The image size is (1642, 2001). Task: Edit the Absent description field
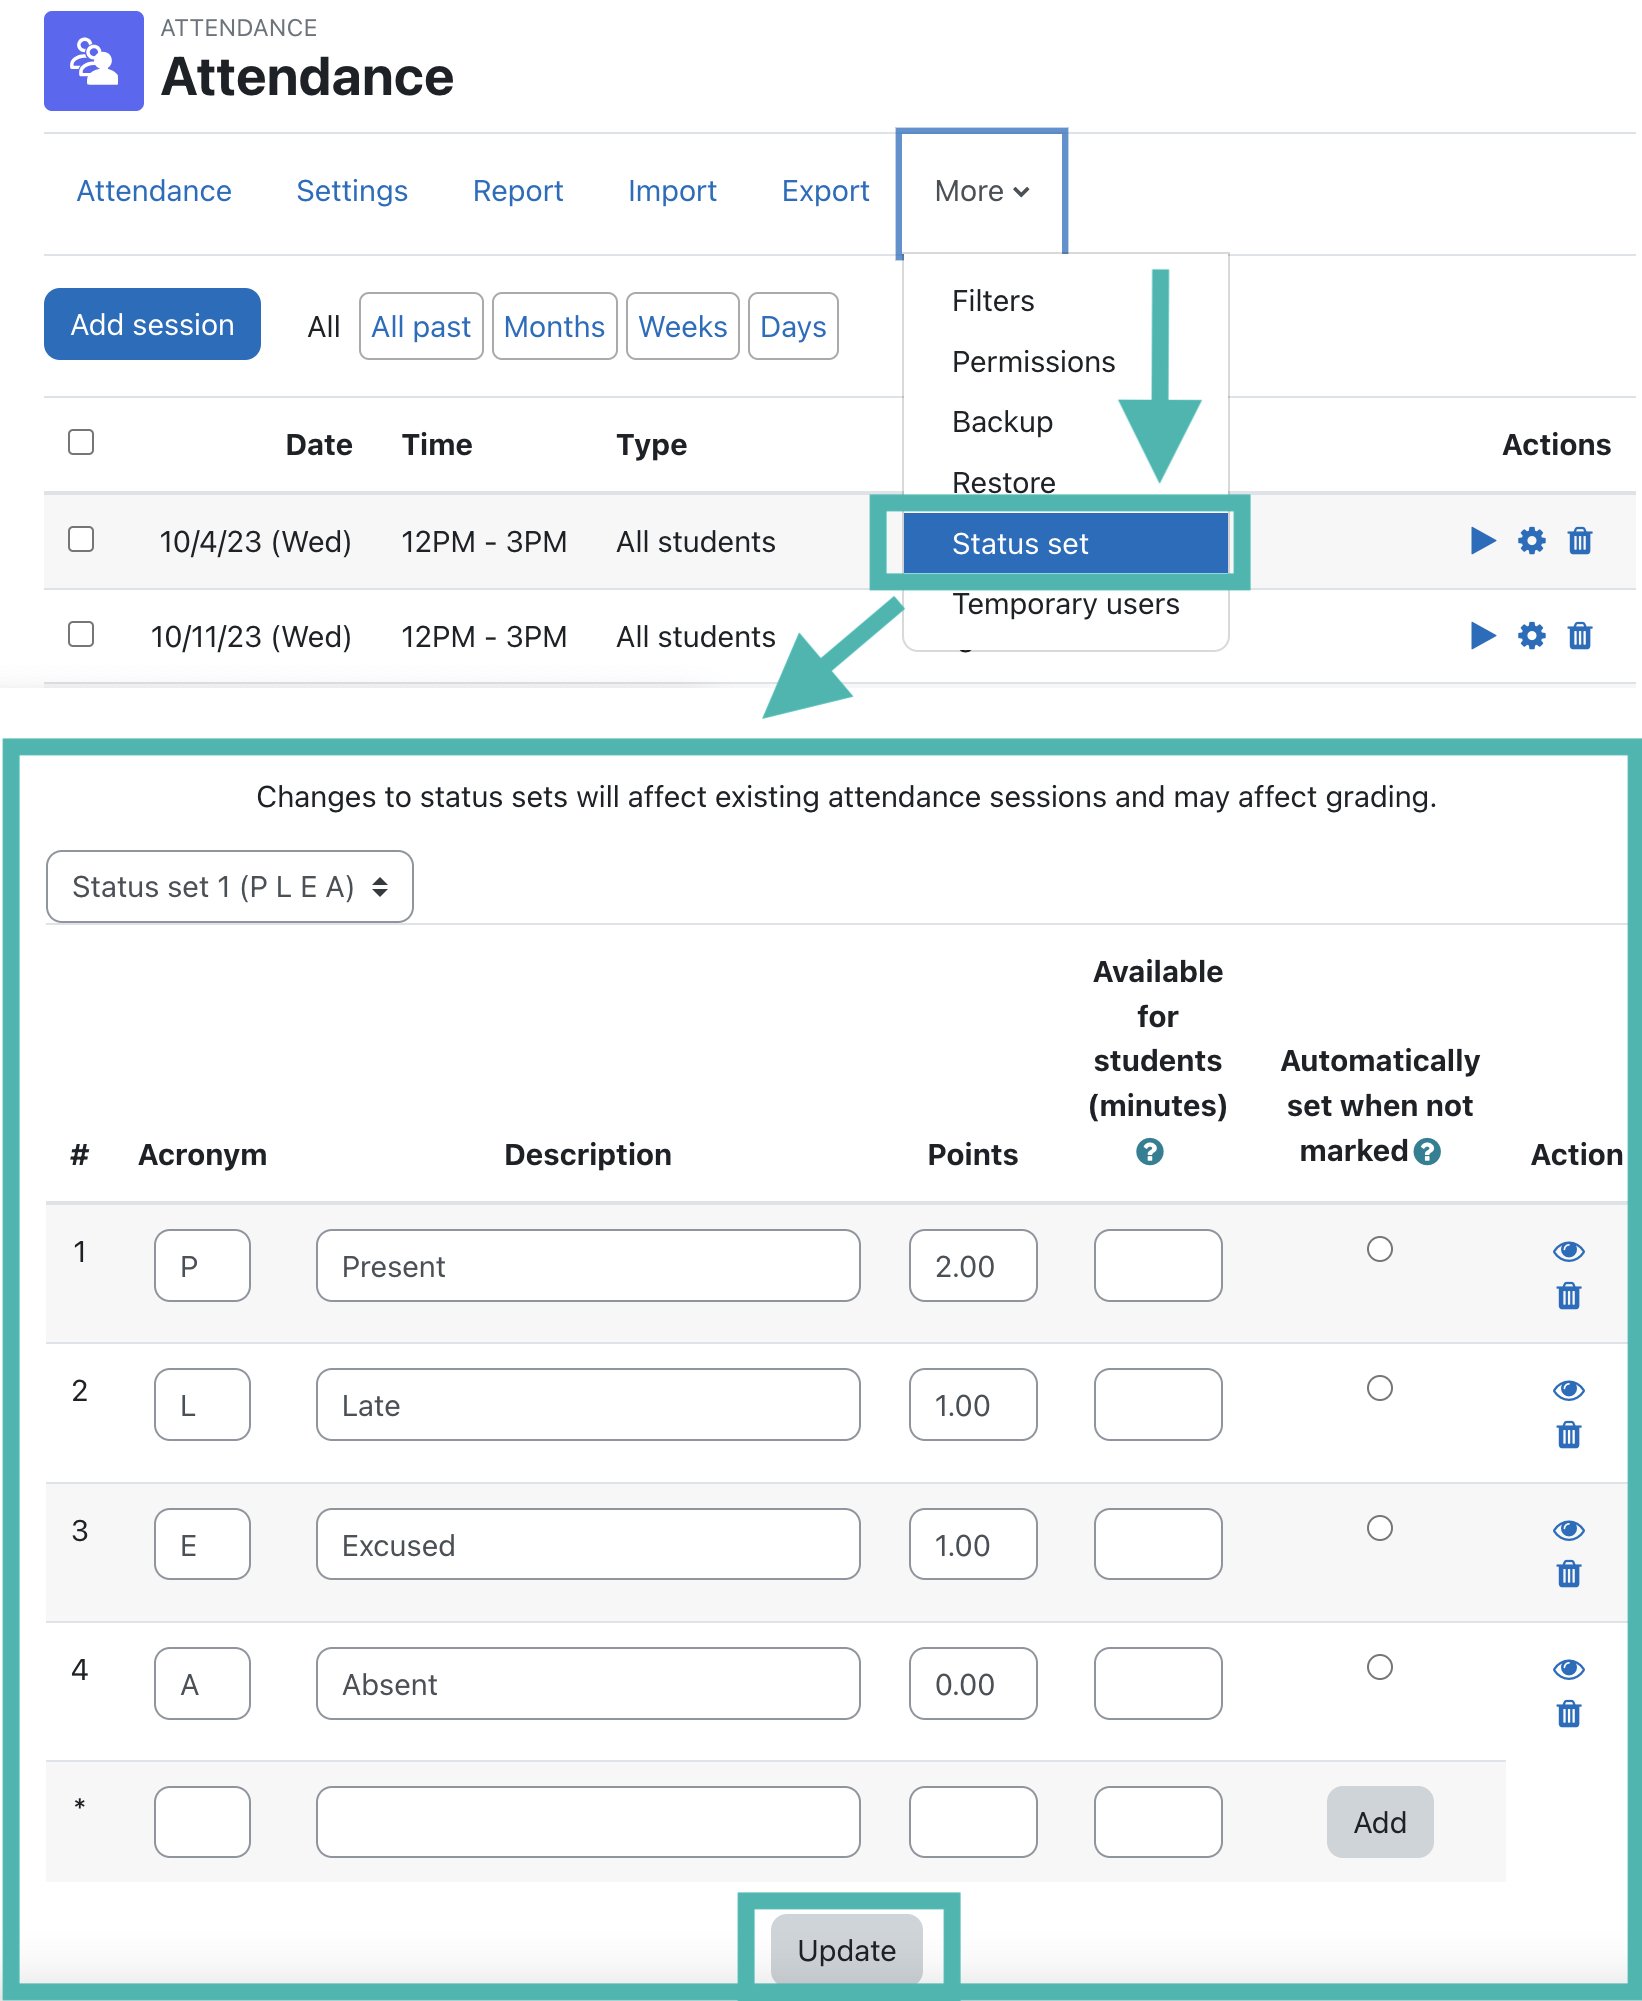(x=588, y=1683)
